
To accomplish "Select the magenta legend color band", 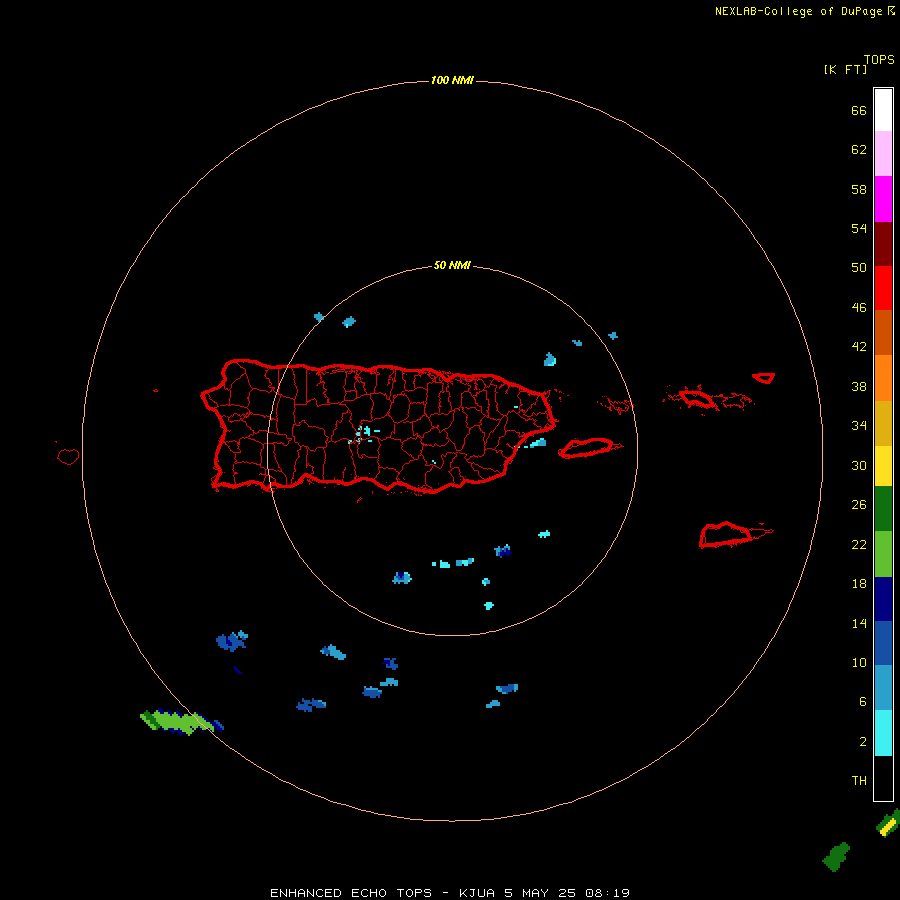I will [883, 199].
